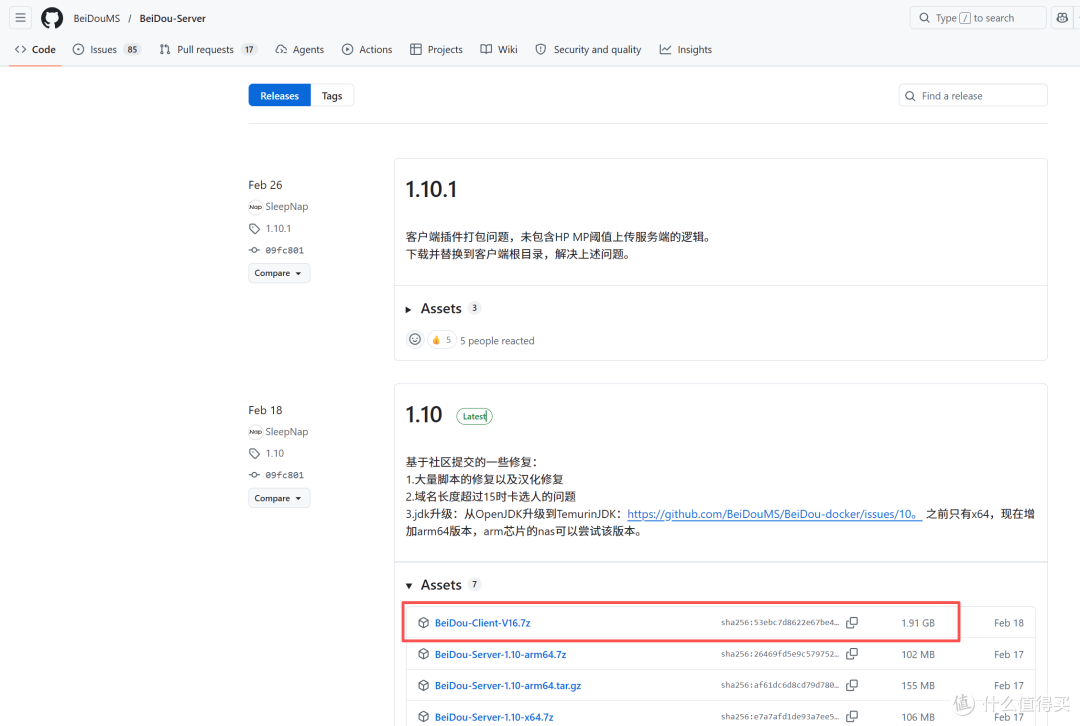Click the Latest badge
The image size is (1080, 726).
[x=475, y=416]
